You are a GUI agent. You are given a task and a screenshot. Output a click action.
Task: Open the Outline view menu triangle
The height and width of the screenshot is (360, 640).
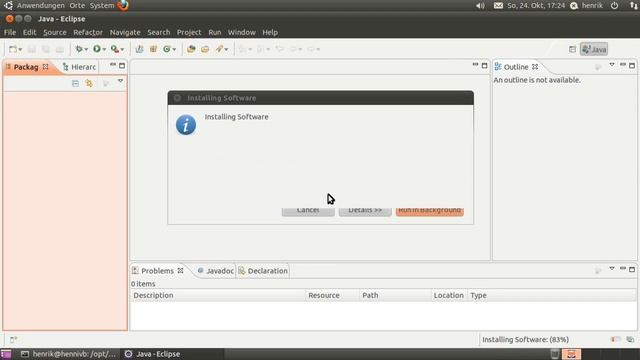(612, 65)
